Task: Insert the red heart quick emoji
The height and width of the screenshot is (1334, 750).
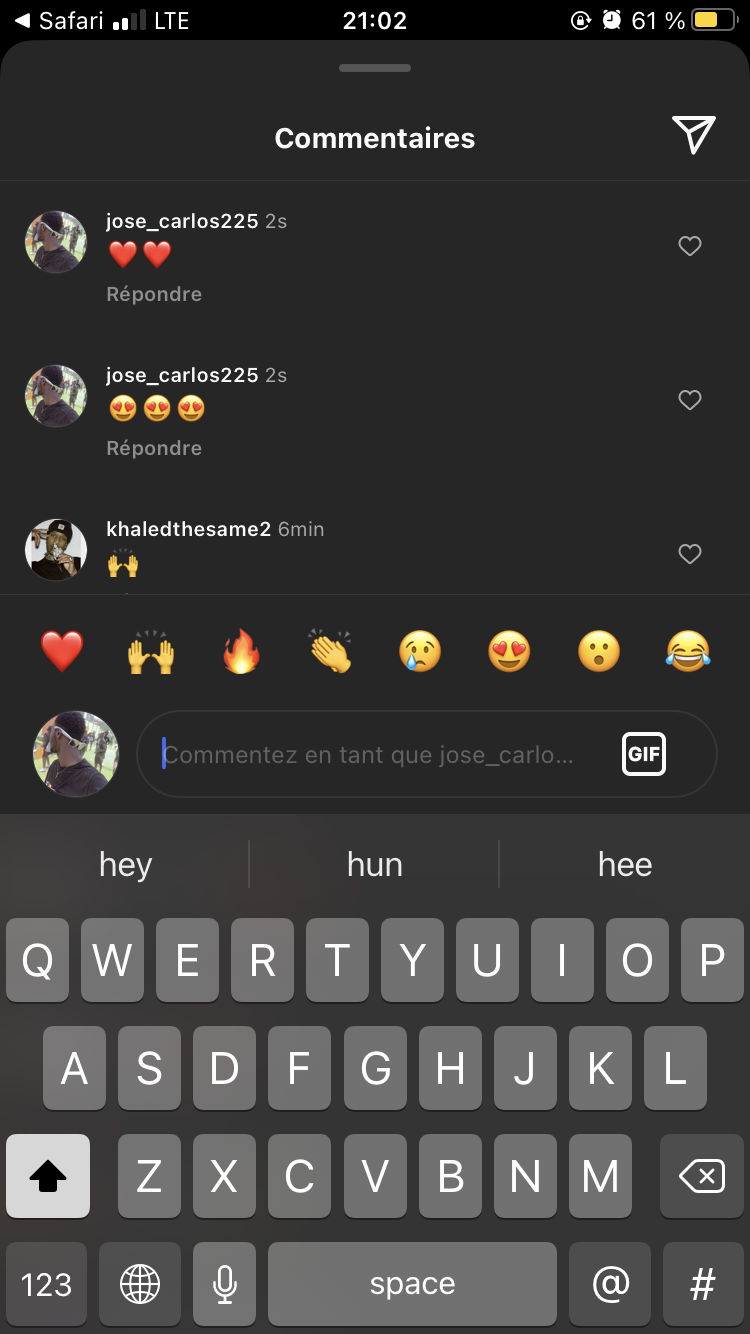Action: point(62,652)
